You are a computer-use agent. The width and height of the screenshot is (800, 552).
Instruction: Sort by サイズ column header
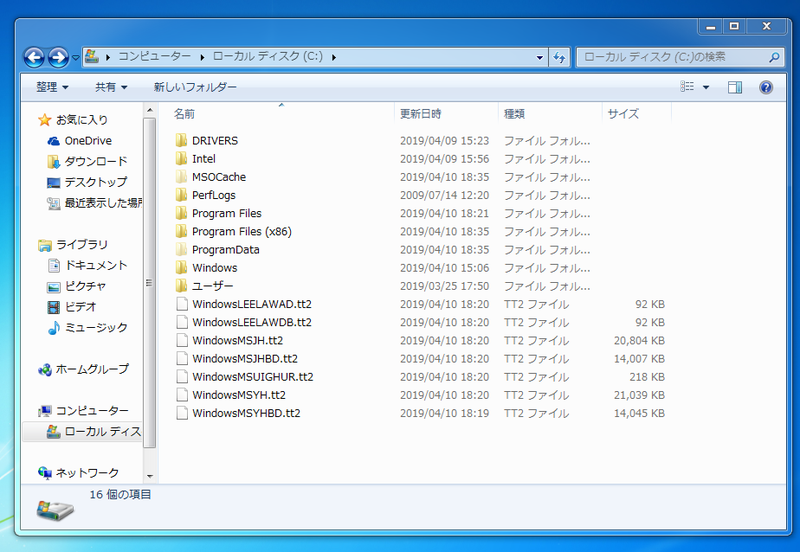(623, 114)
